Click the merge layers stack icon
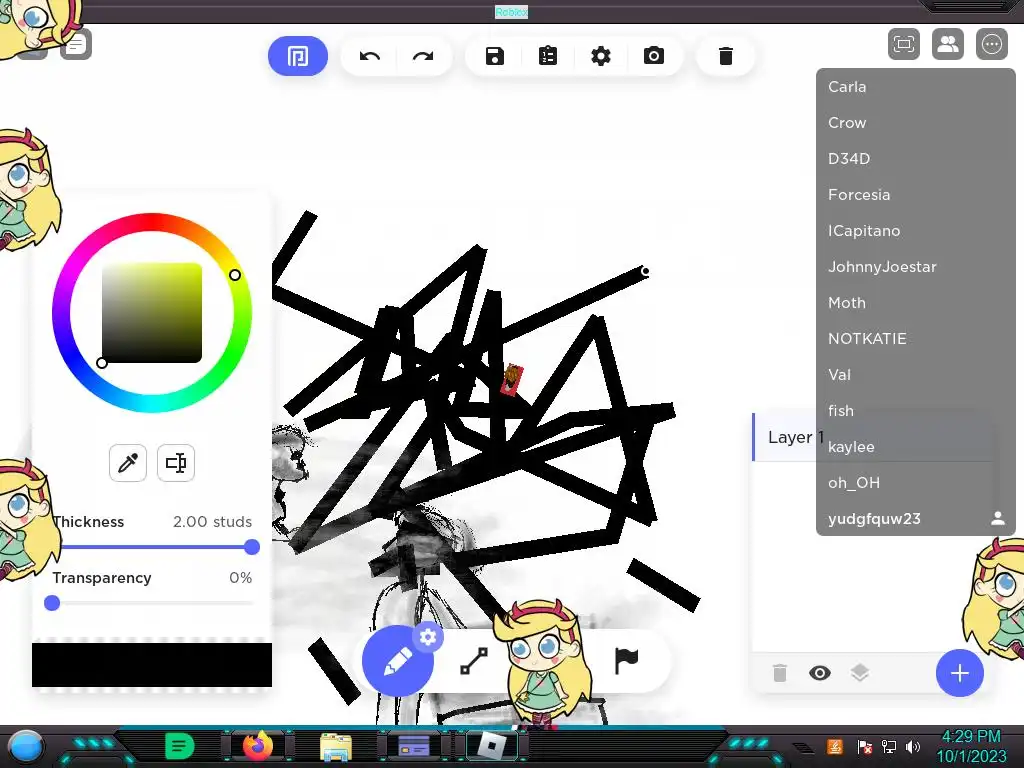The height and width of the screenshot is (768, 1024). [x=859, y=673]
